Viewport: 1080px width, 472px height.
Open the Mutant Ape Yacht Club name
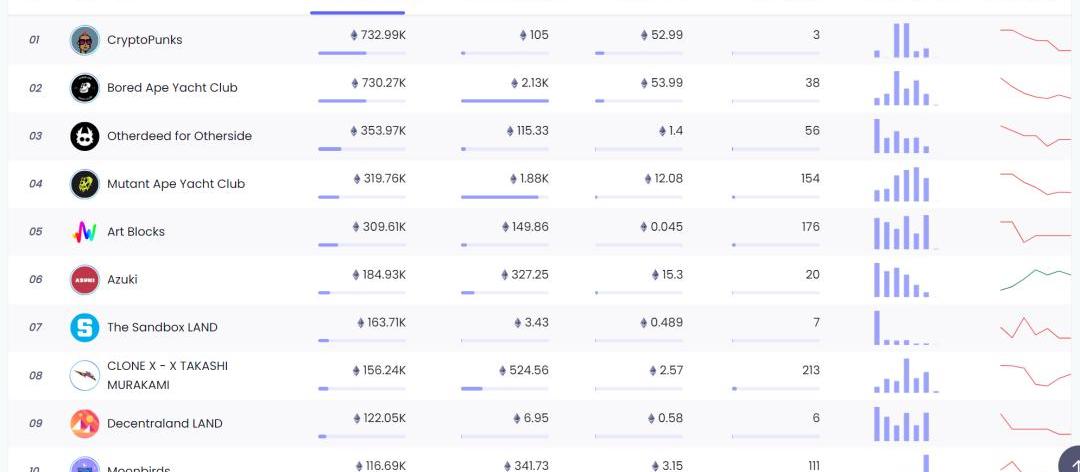tap(176, 184)
